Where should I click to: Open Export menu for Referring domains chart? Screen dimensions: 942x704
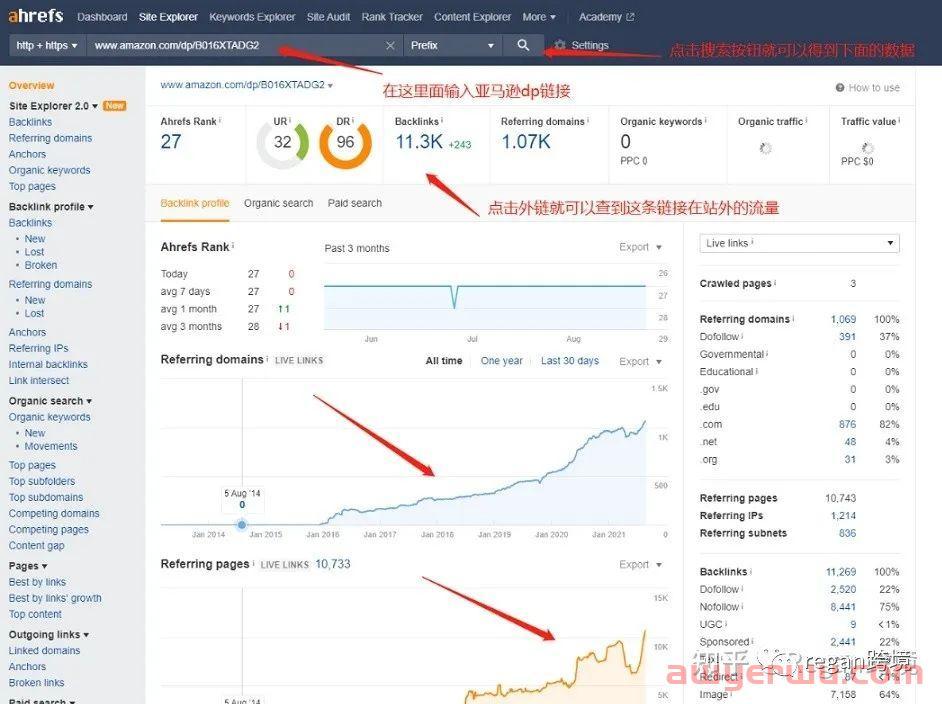(640, 361)
